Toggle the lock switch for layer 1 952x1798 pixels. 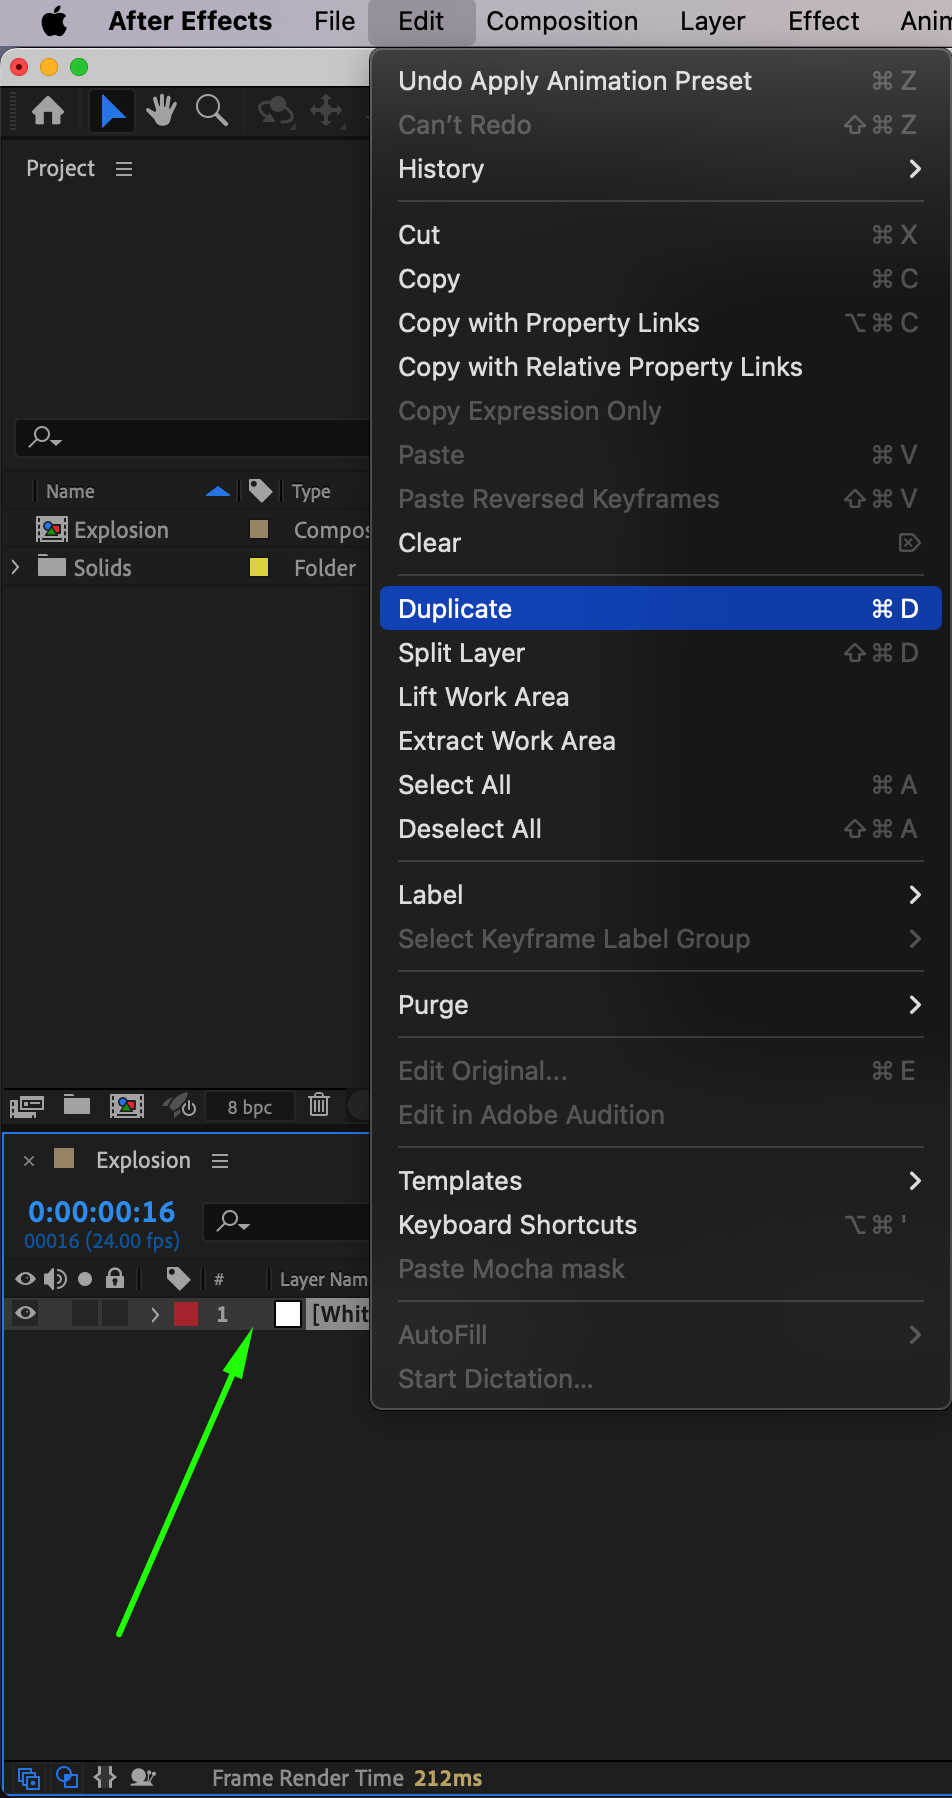(115, 1314)
